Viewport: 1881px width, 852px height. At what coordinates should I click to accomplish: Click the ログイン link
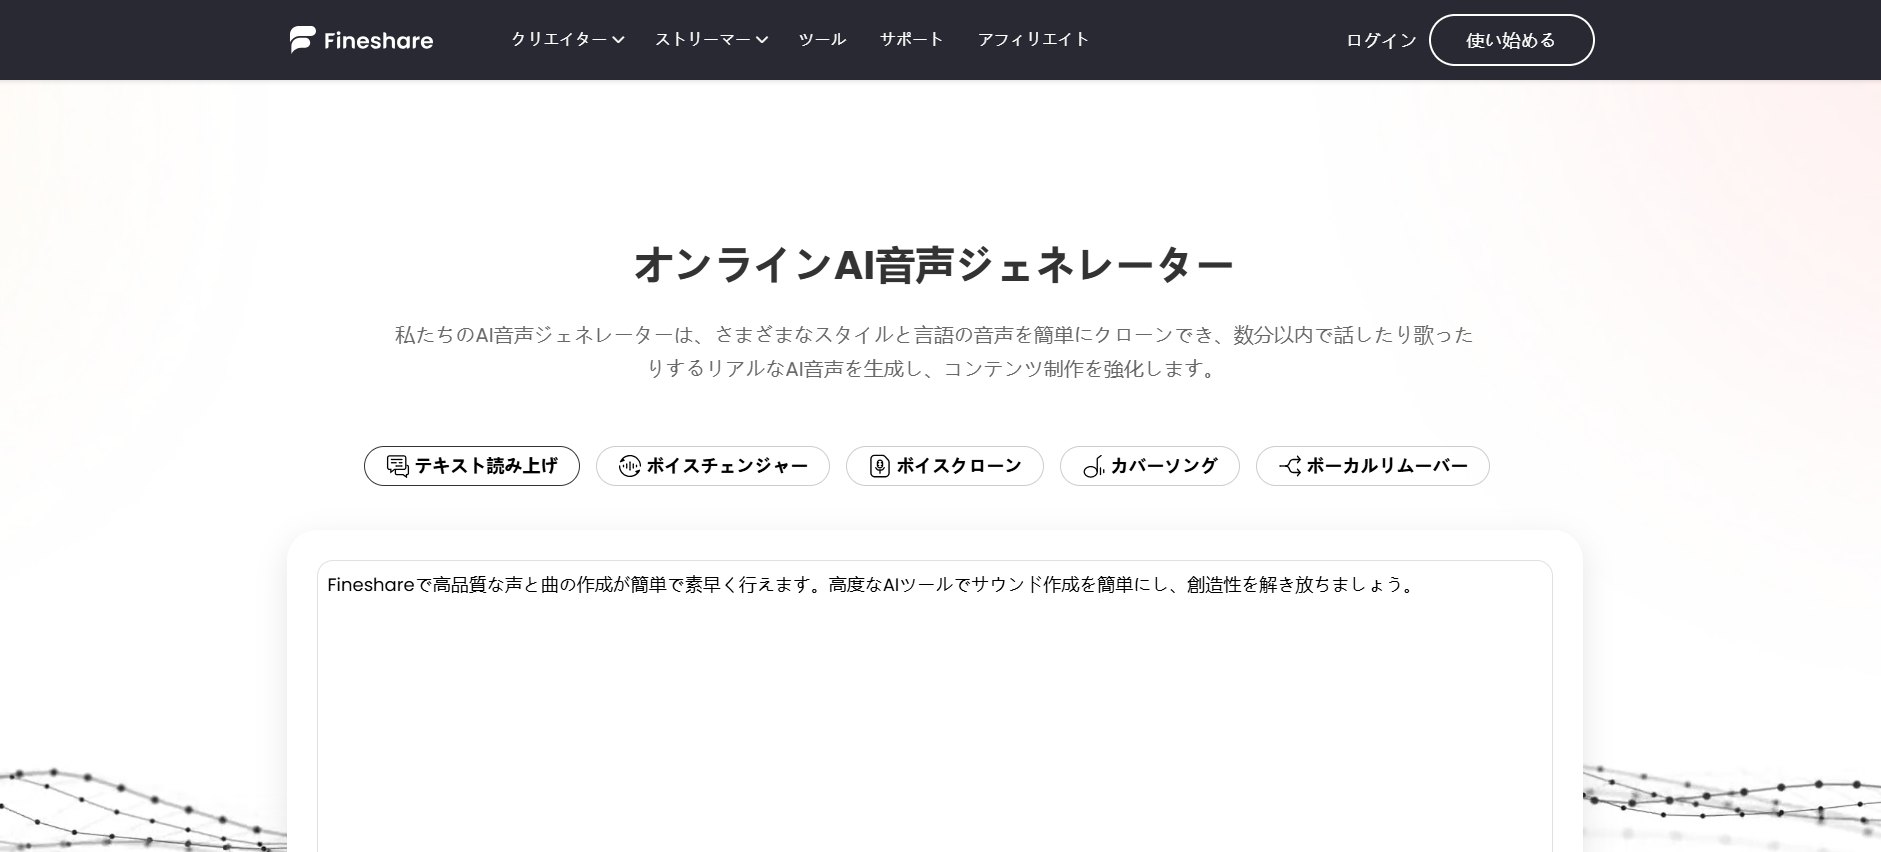(x=1381, y=40)
